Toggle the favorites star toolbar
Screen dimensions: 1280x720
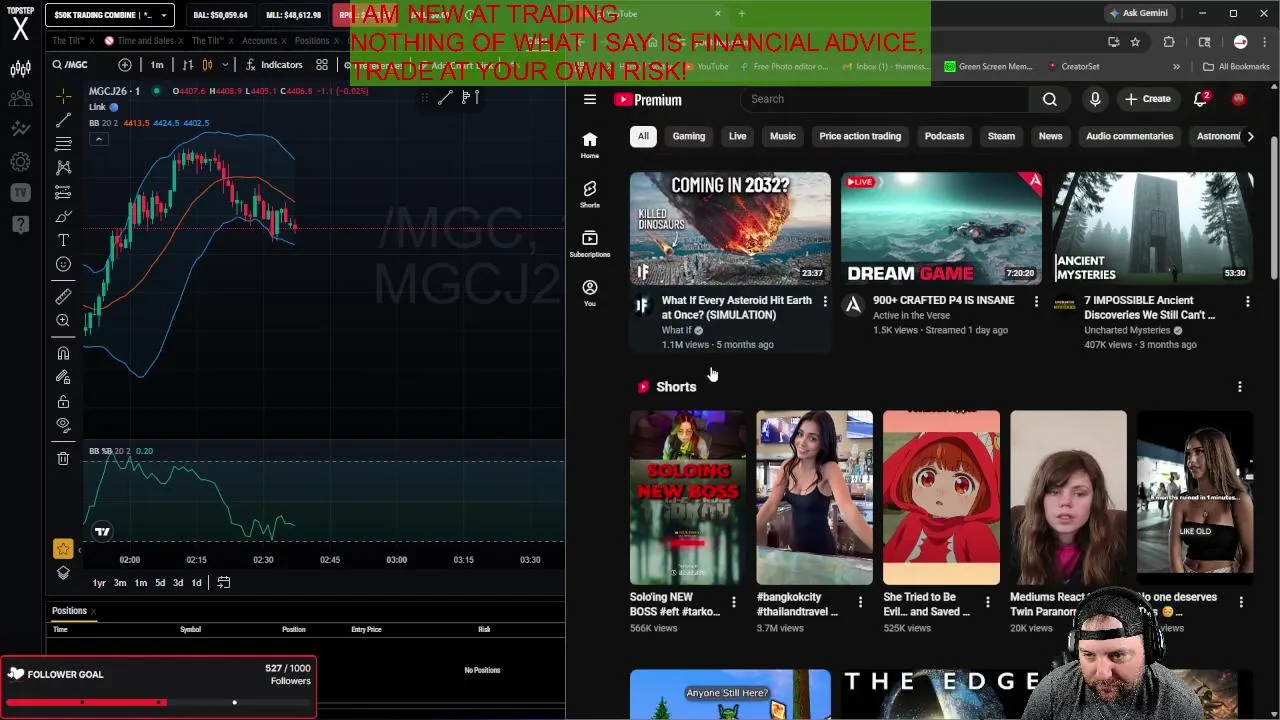tap(63, 548)
